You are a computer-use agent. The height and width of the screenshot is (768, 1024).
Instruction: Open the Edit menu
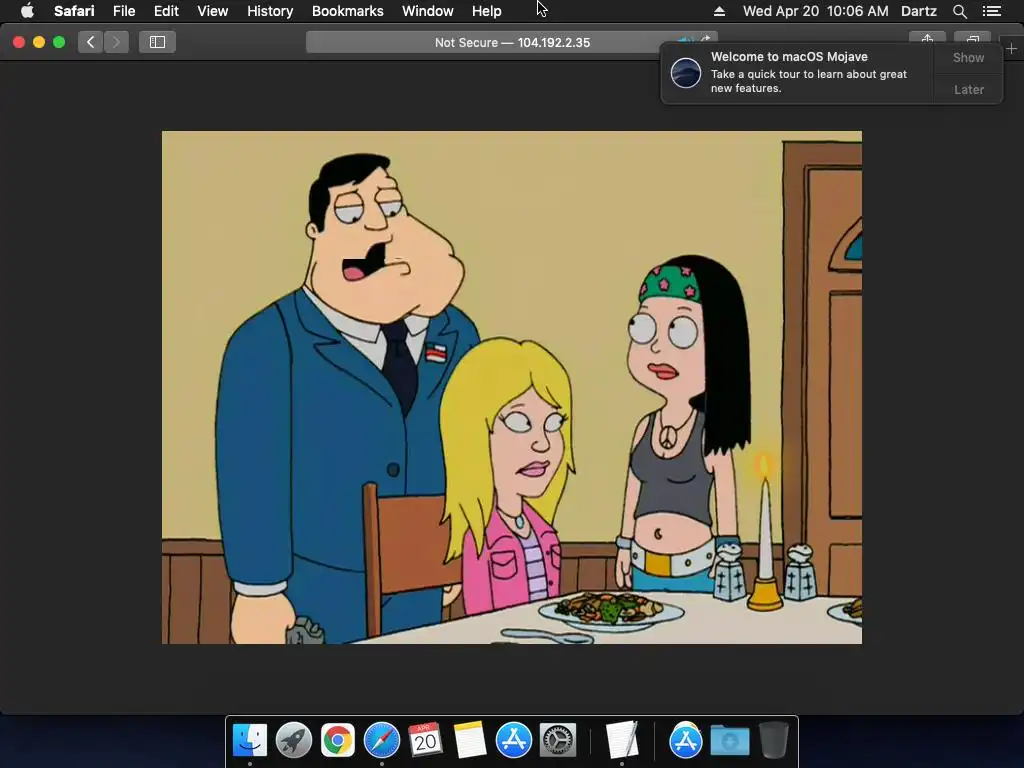click(166, 11)
